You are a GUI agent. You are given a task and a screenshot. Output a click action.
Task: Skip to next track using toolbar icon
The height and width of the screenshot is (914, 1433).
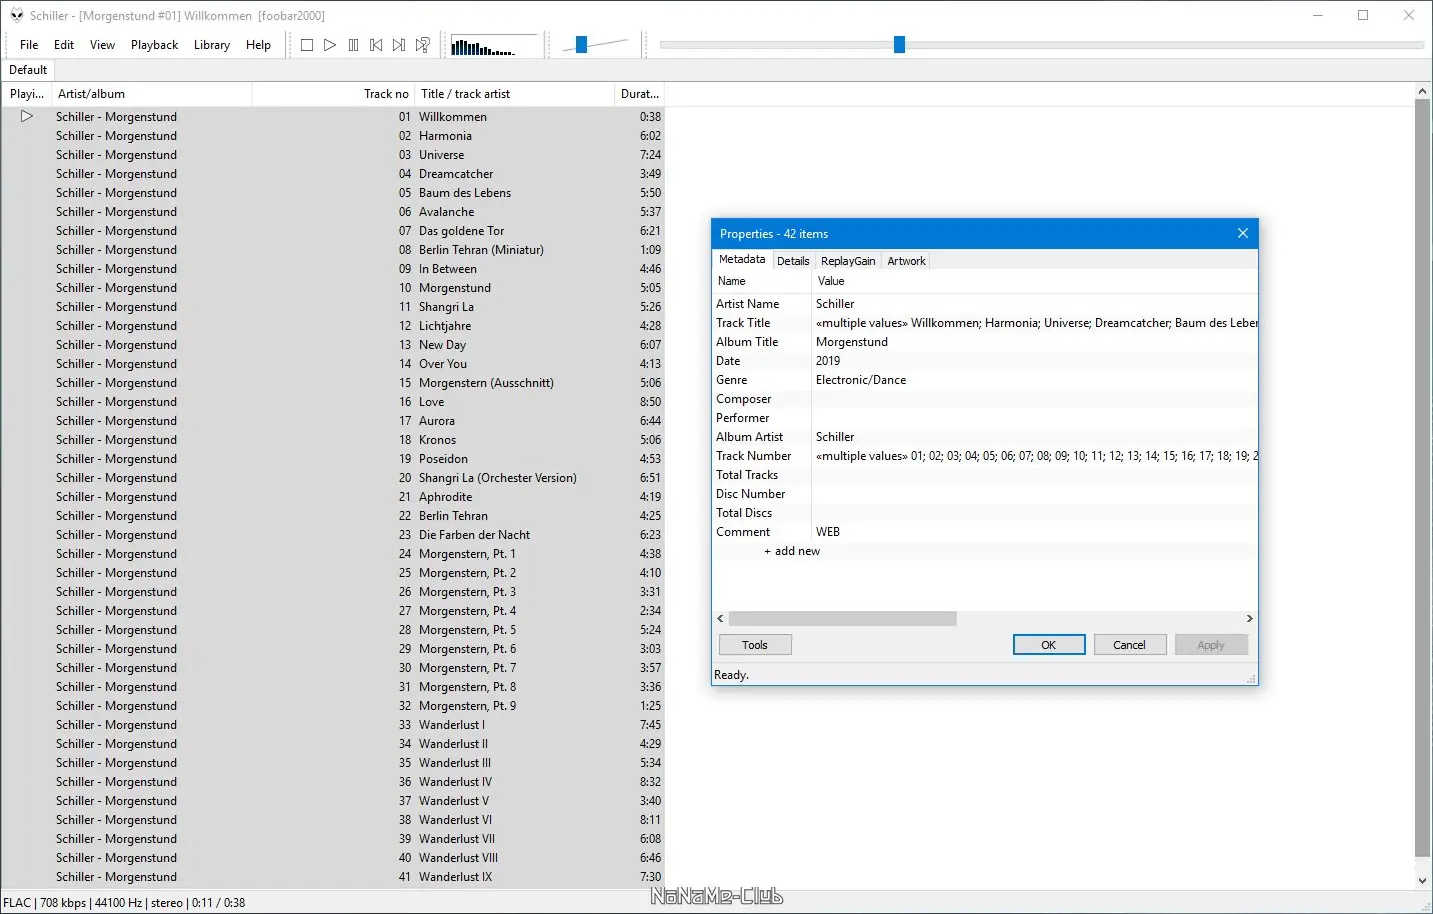tap(399, 45)
